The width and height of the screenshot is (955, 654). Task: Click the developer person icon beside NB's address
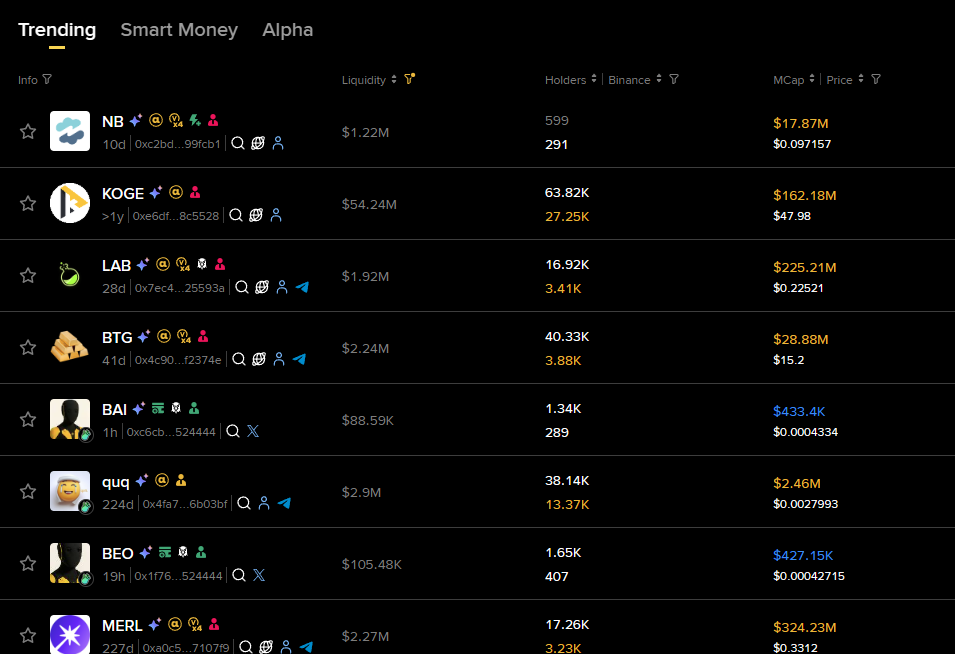point(278,143)
